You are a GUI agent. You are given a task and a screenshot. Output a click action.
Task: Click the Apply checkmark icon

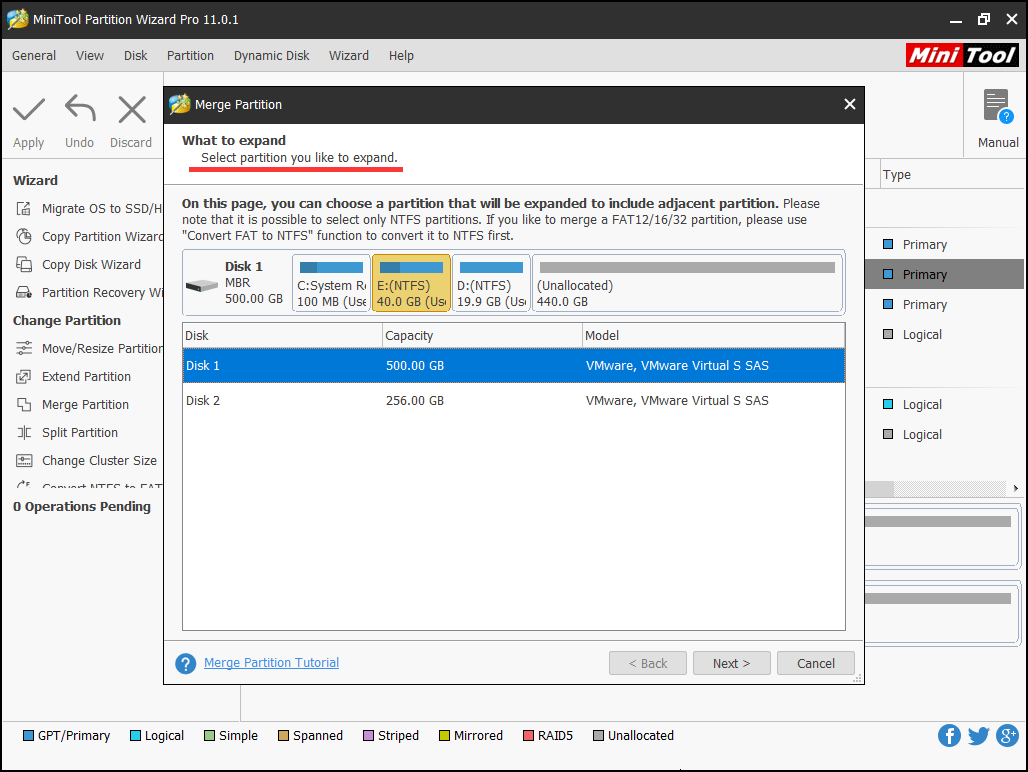[x=29, y=109]
